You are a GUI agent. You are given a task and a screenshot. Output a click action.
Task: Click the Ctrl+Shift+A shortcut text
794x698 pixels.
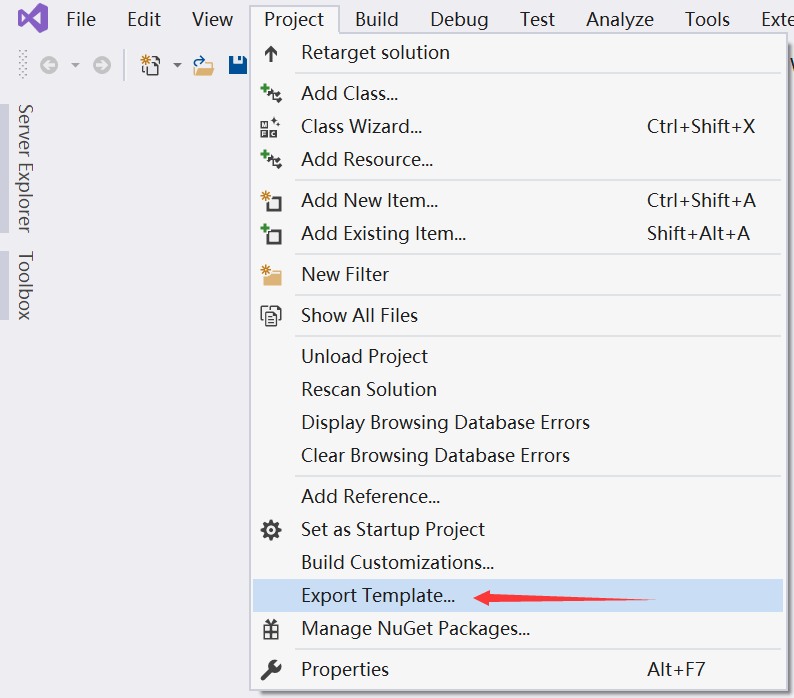[701, 201]
